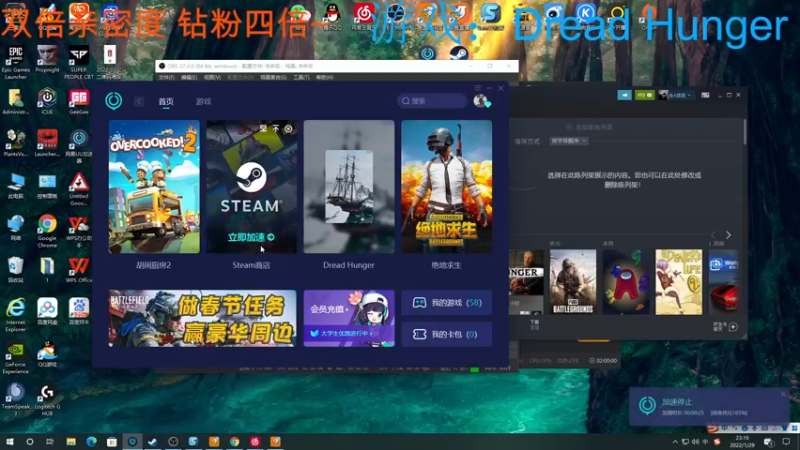Pin Steam card using the top icon

(x=276, y=129)
